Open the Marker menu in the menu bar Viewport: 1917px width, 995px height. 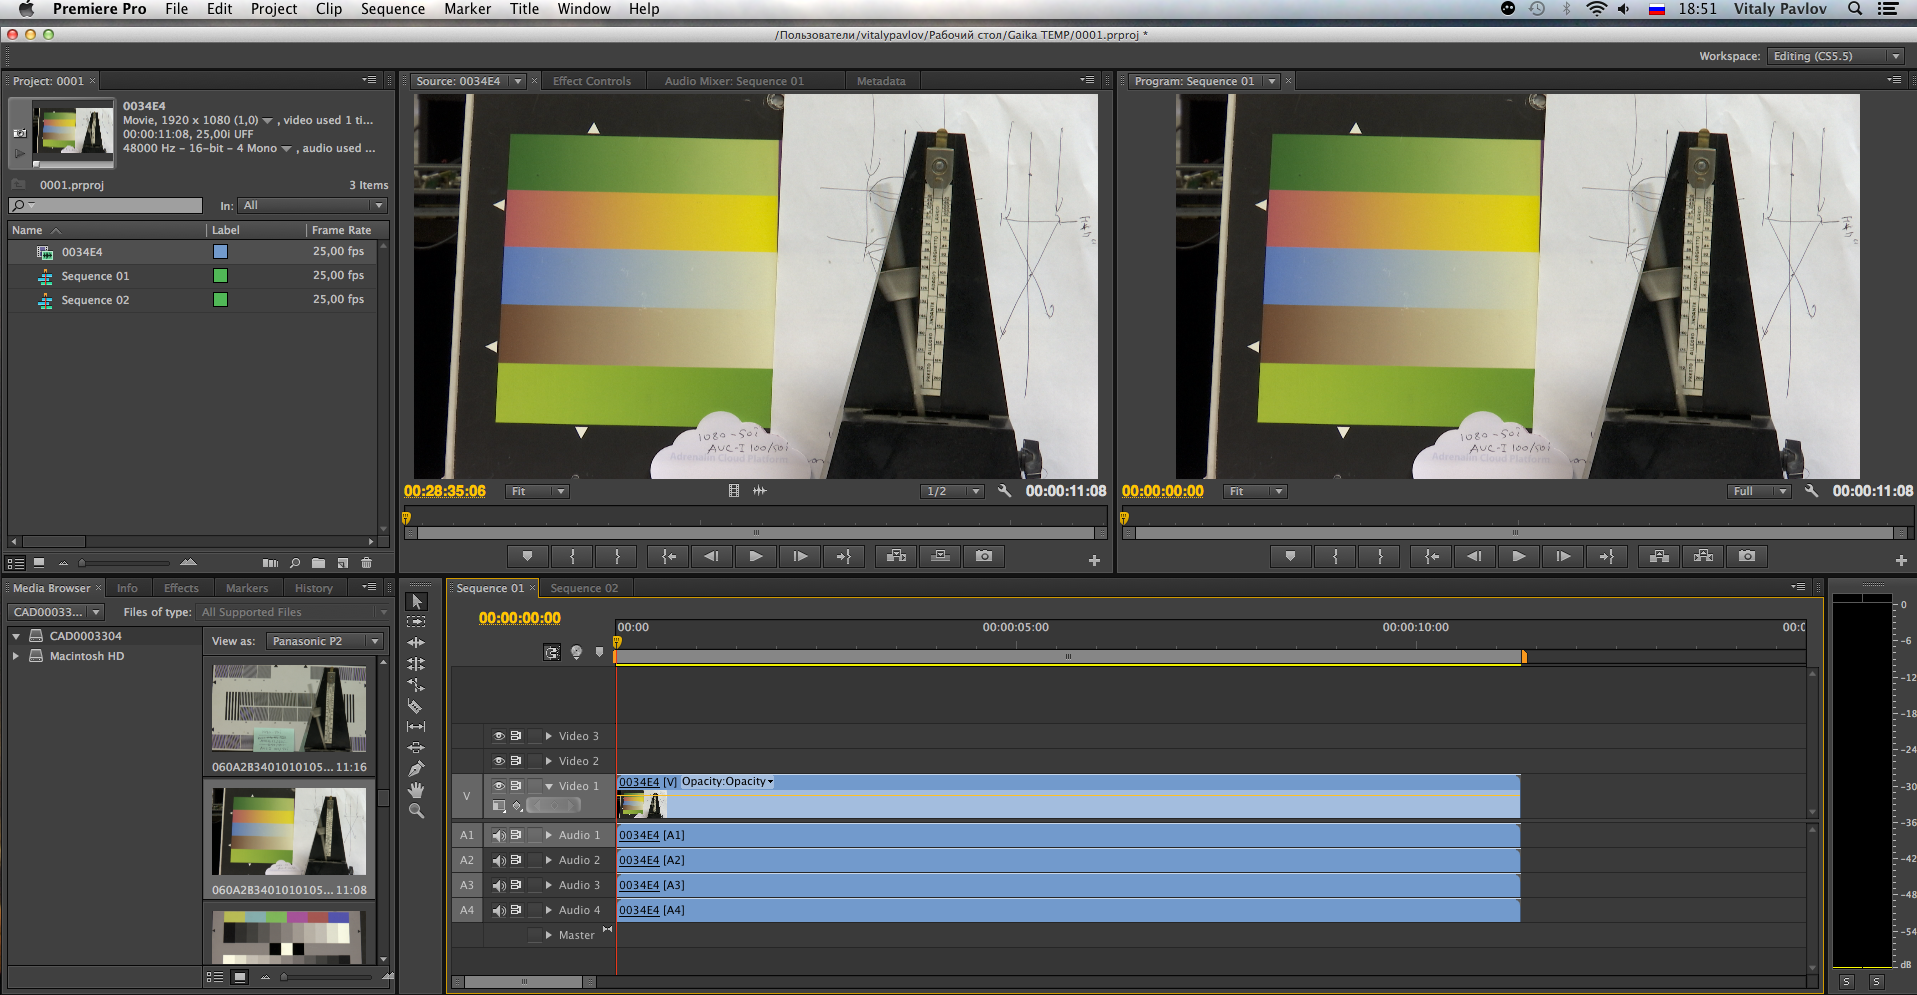467,9
